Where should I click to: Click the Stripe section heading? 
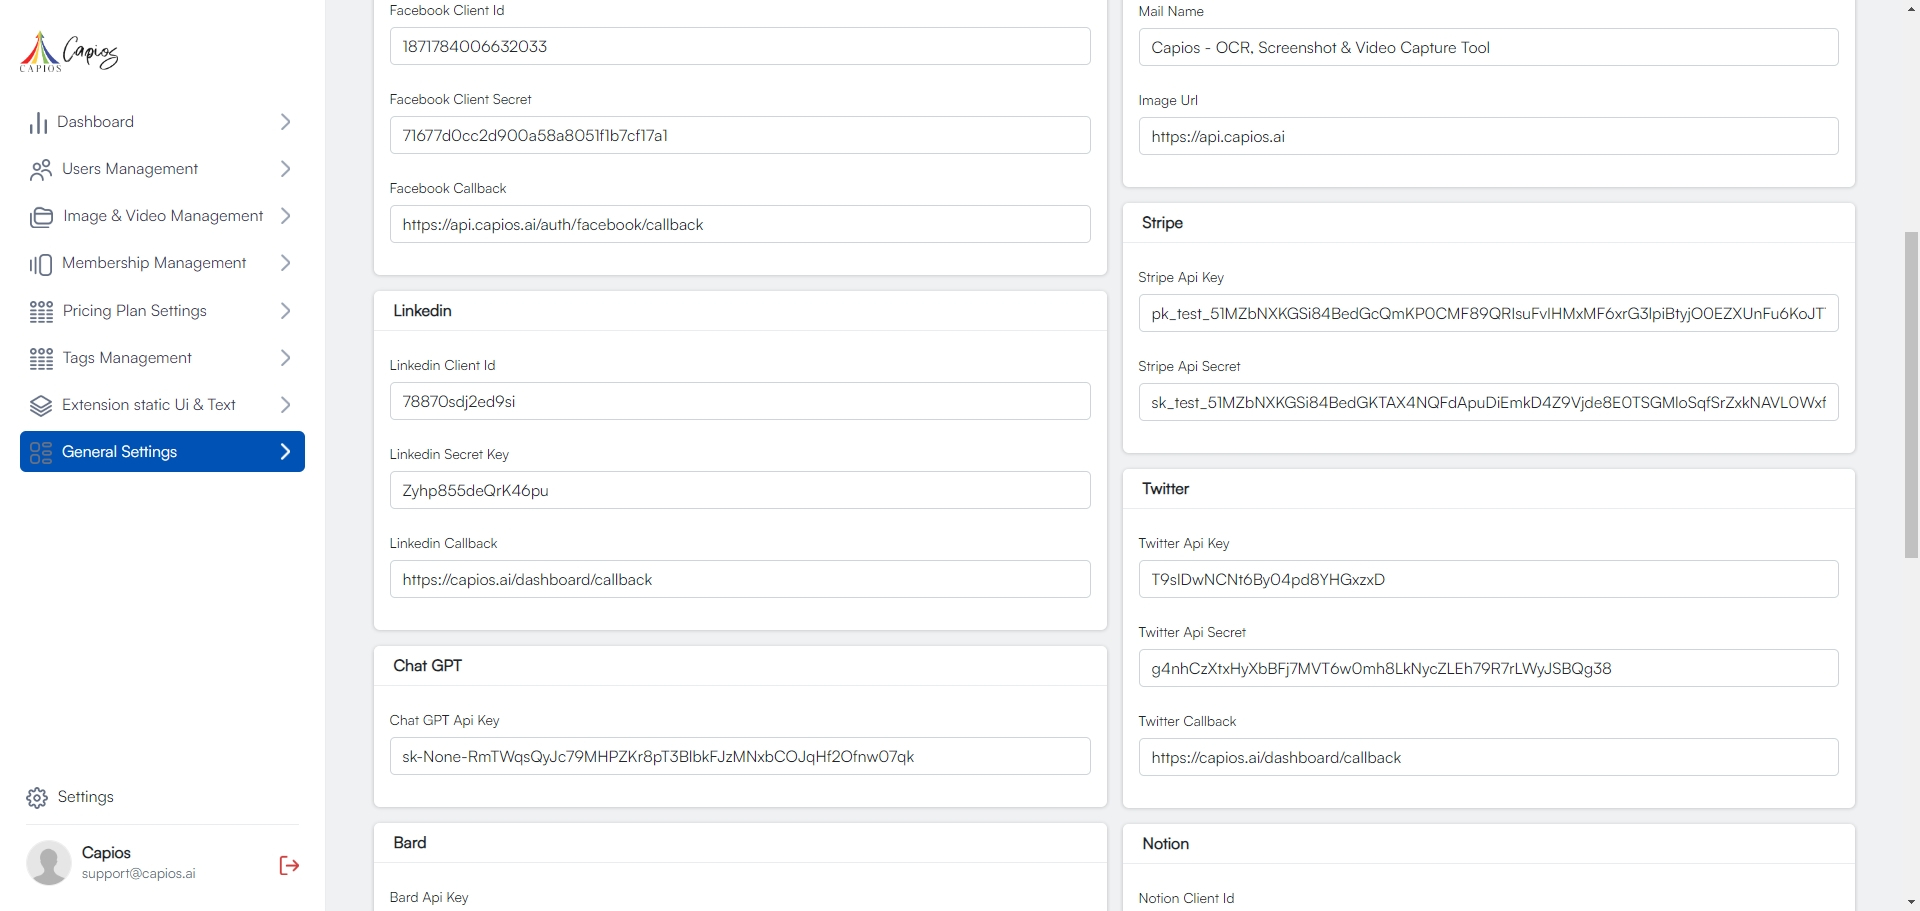click(x=1162, y=223)
